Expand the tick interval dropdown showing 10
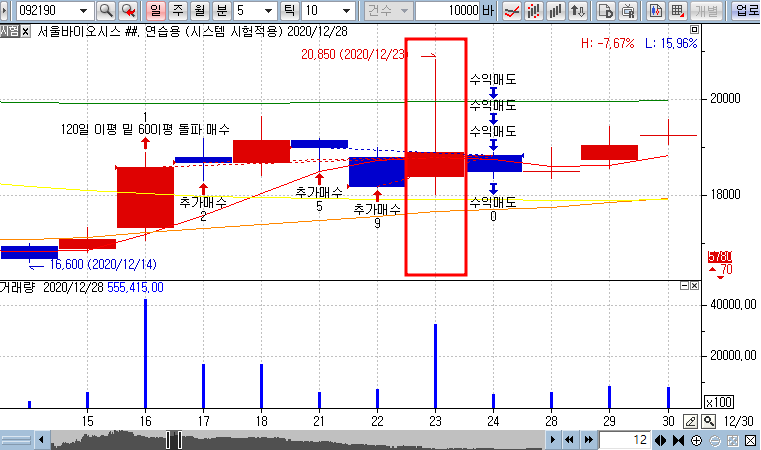 point(346,11)
